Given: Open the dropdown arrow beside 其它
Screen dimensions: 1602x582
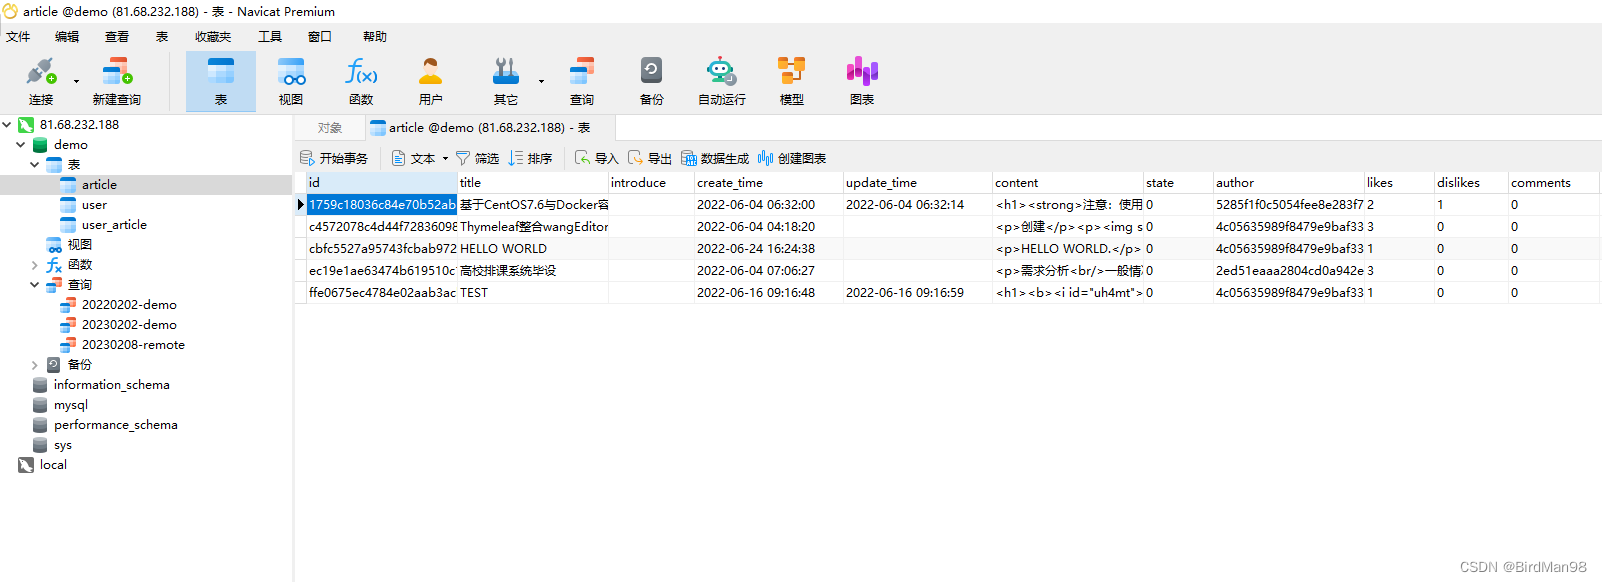Looking at the screenshot, I should click(x=541, y=81).
